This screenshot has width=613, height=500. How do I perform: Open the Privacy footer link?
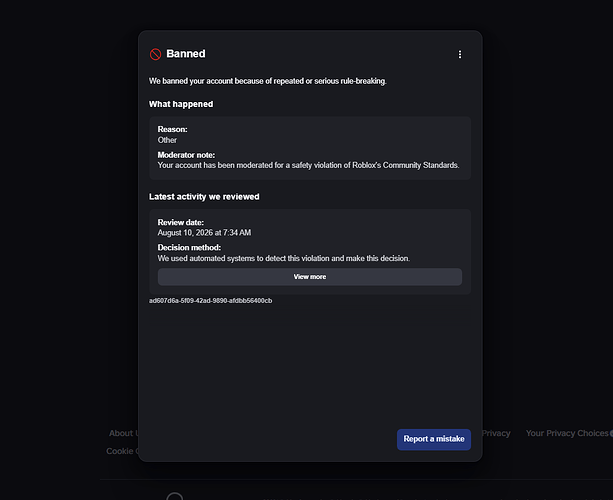[496, 433]
